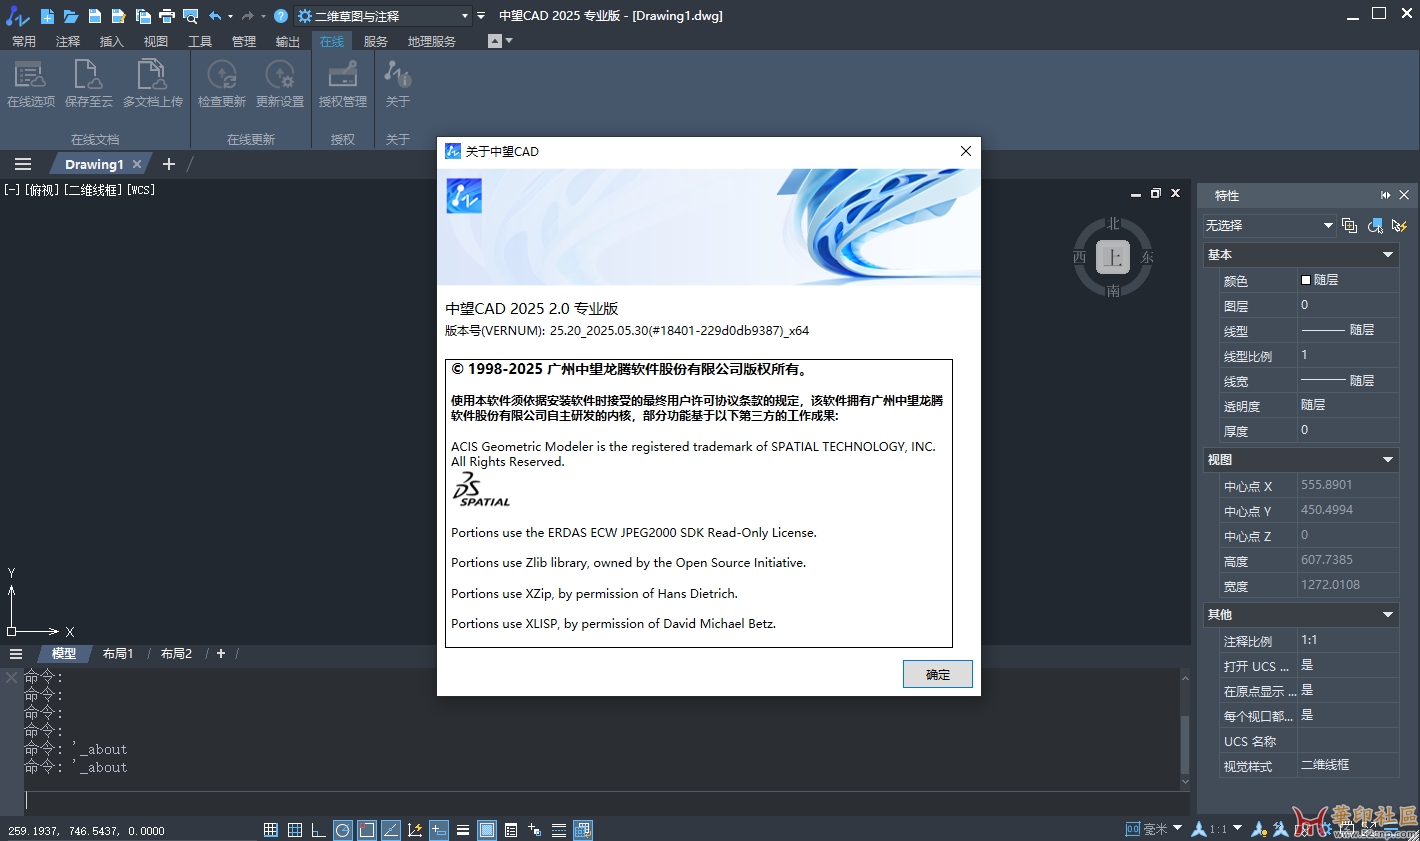This screenshot has height=841, width=1420.
Task: Click the command line input field
Action: 606,801
